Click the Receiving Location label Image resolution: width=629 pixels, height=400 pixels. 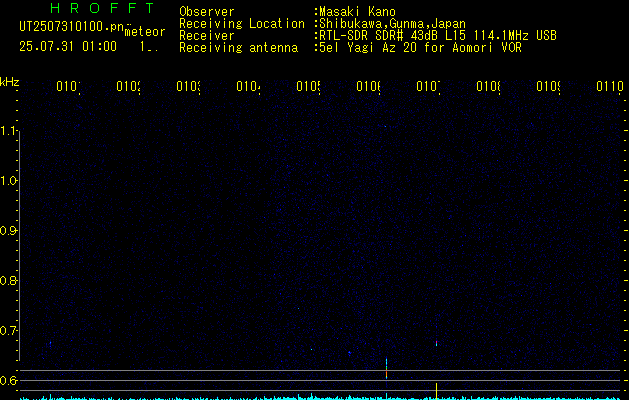[x=242, y=24]
